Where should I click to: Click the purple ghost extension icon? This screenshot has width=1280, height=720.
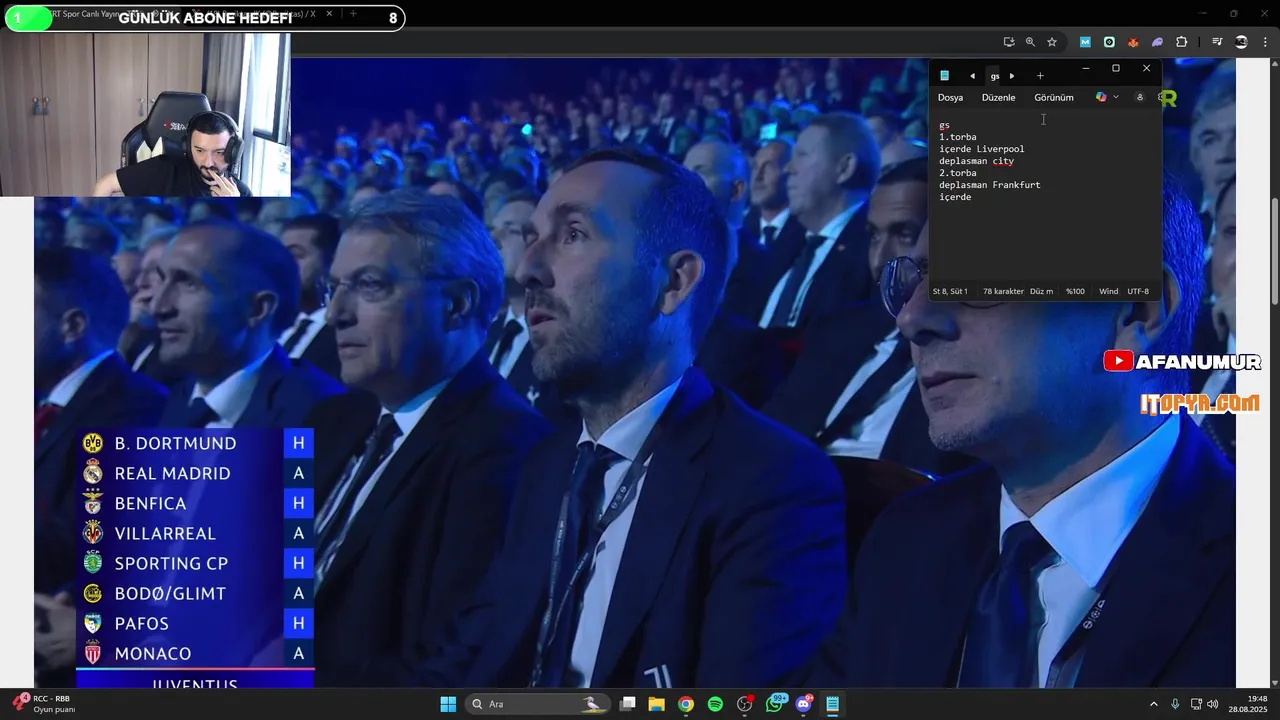coord(1157,42)
